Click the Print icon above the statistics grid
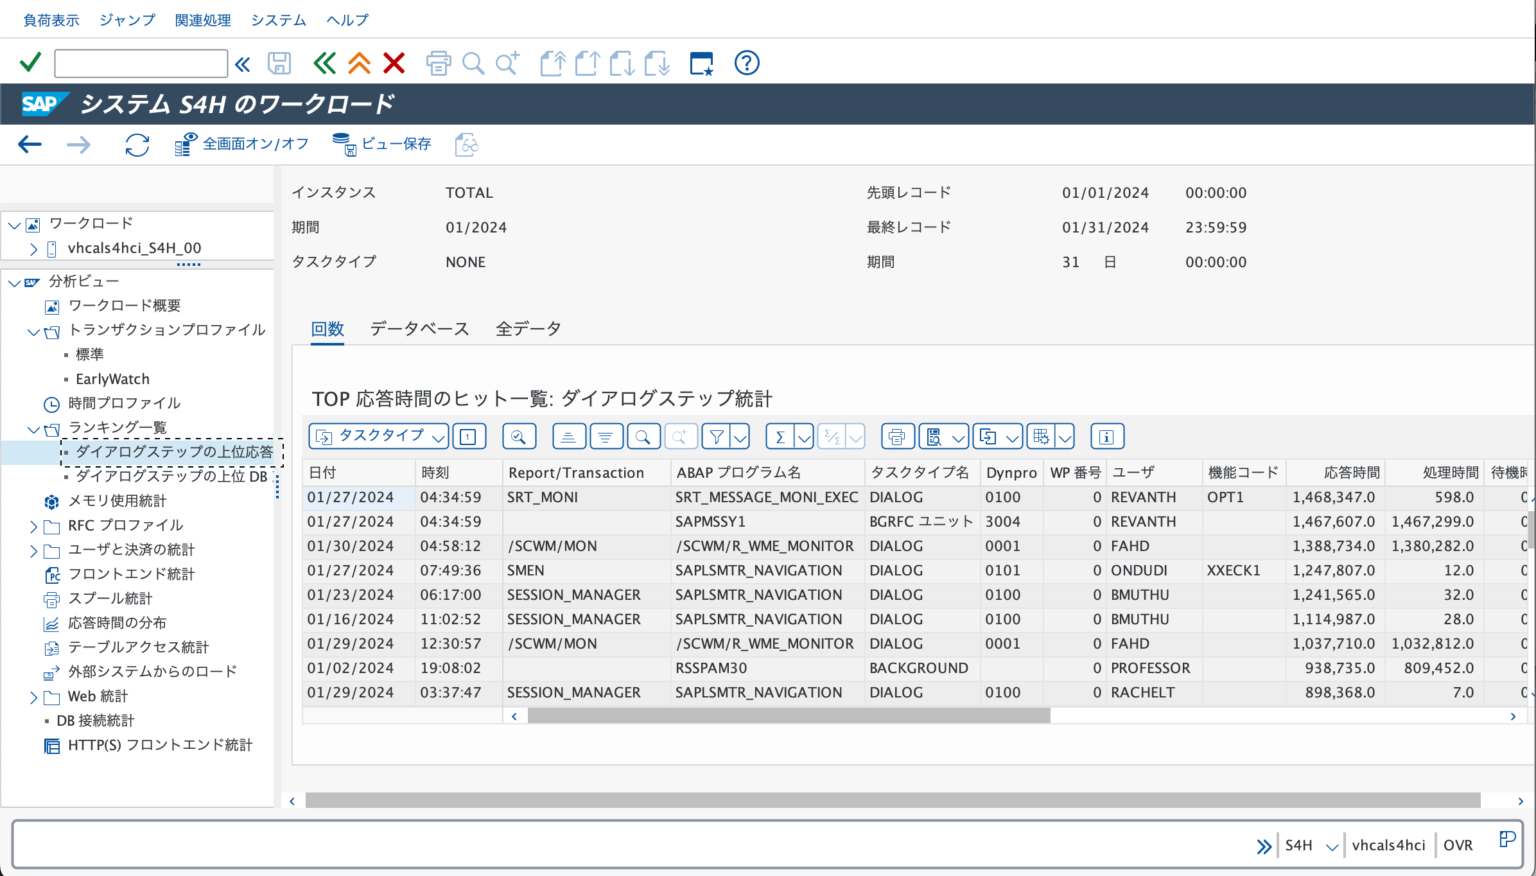Screen dimensions: 1536x876 (897, 436)
